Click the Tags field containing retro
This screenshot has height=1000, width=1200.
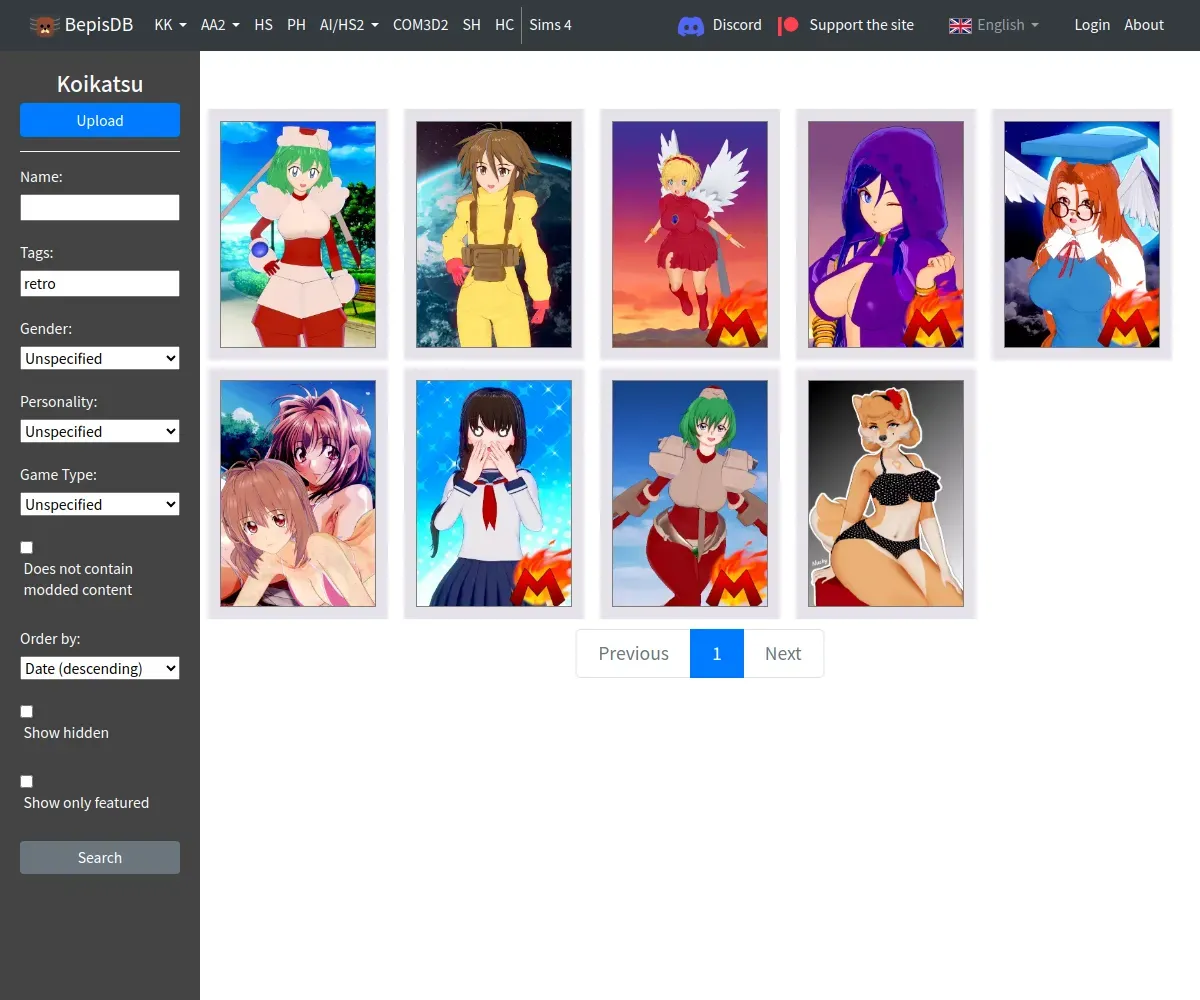[x=100, y=283]
